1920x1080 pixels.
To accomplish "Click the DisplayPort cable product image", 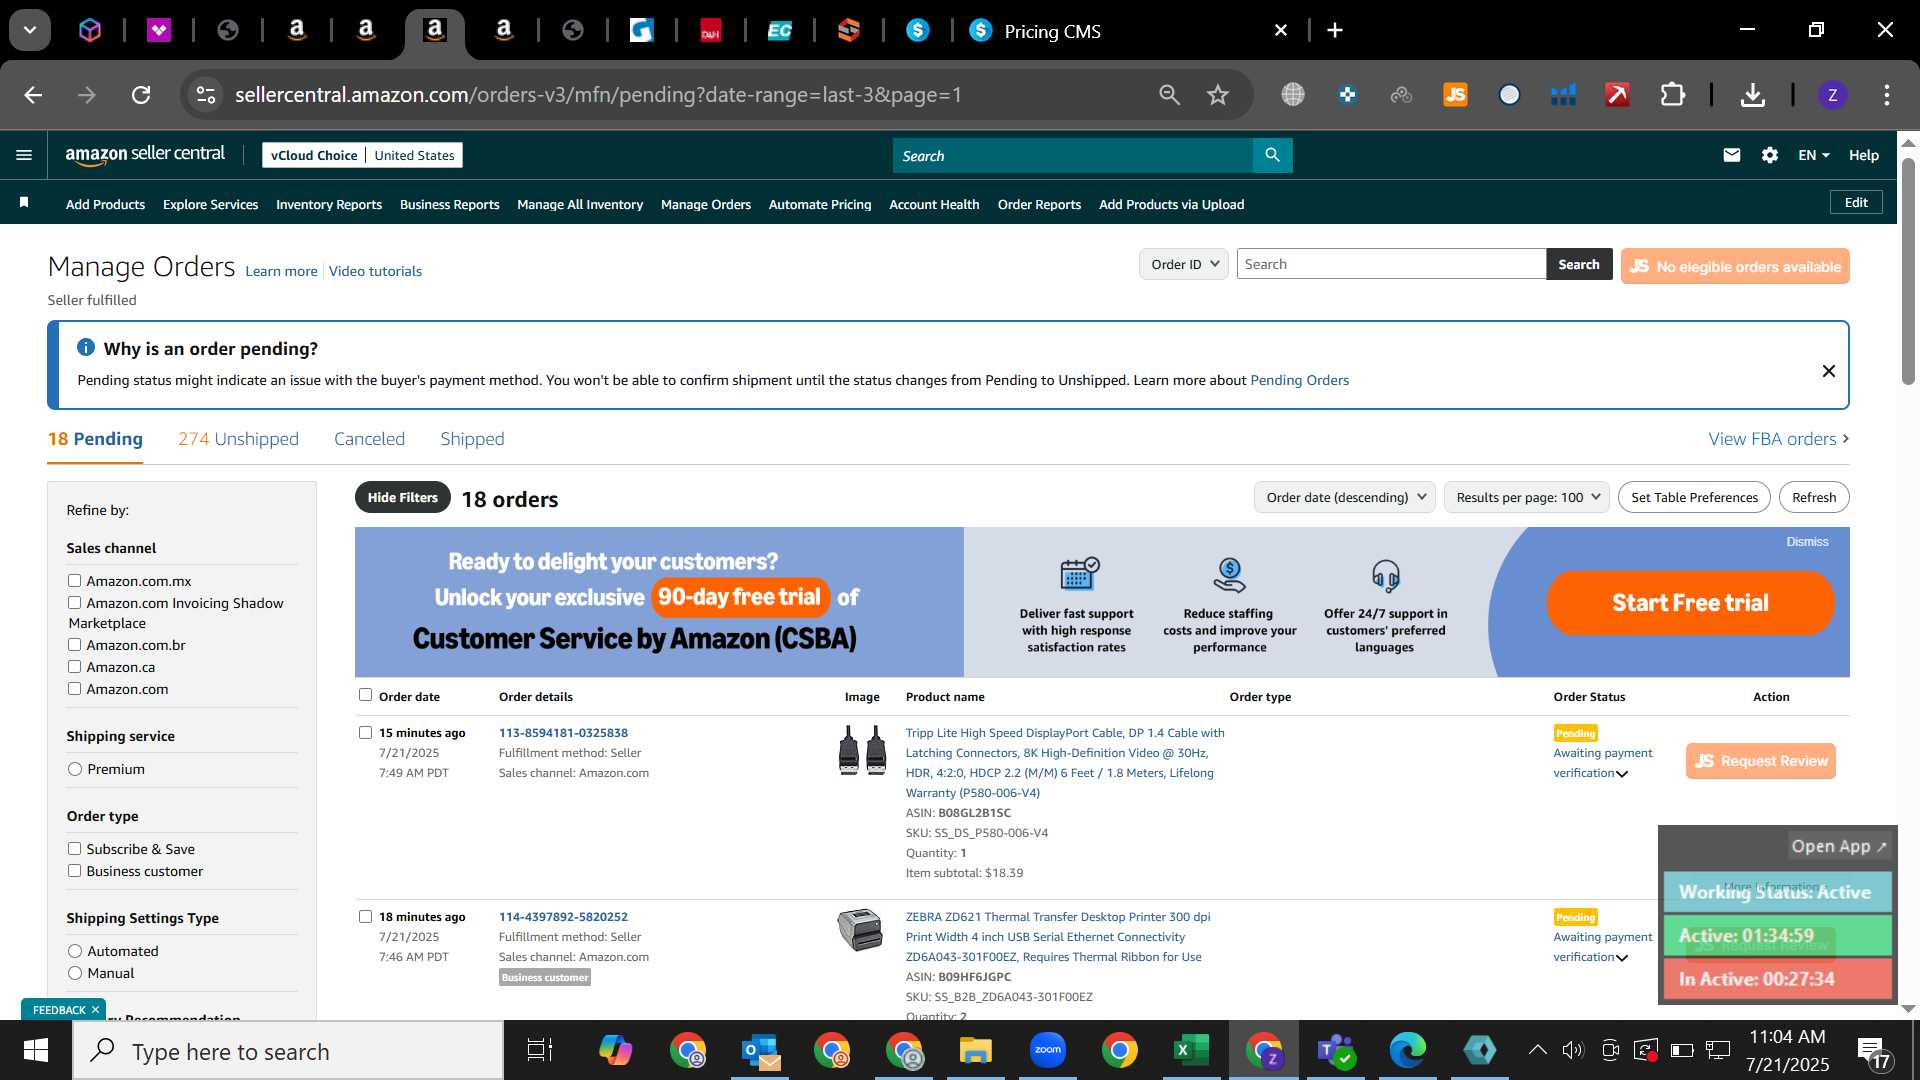I will click(x=862, y=750).
